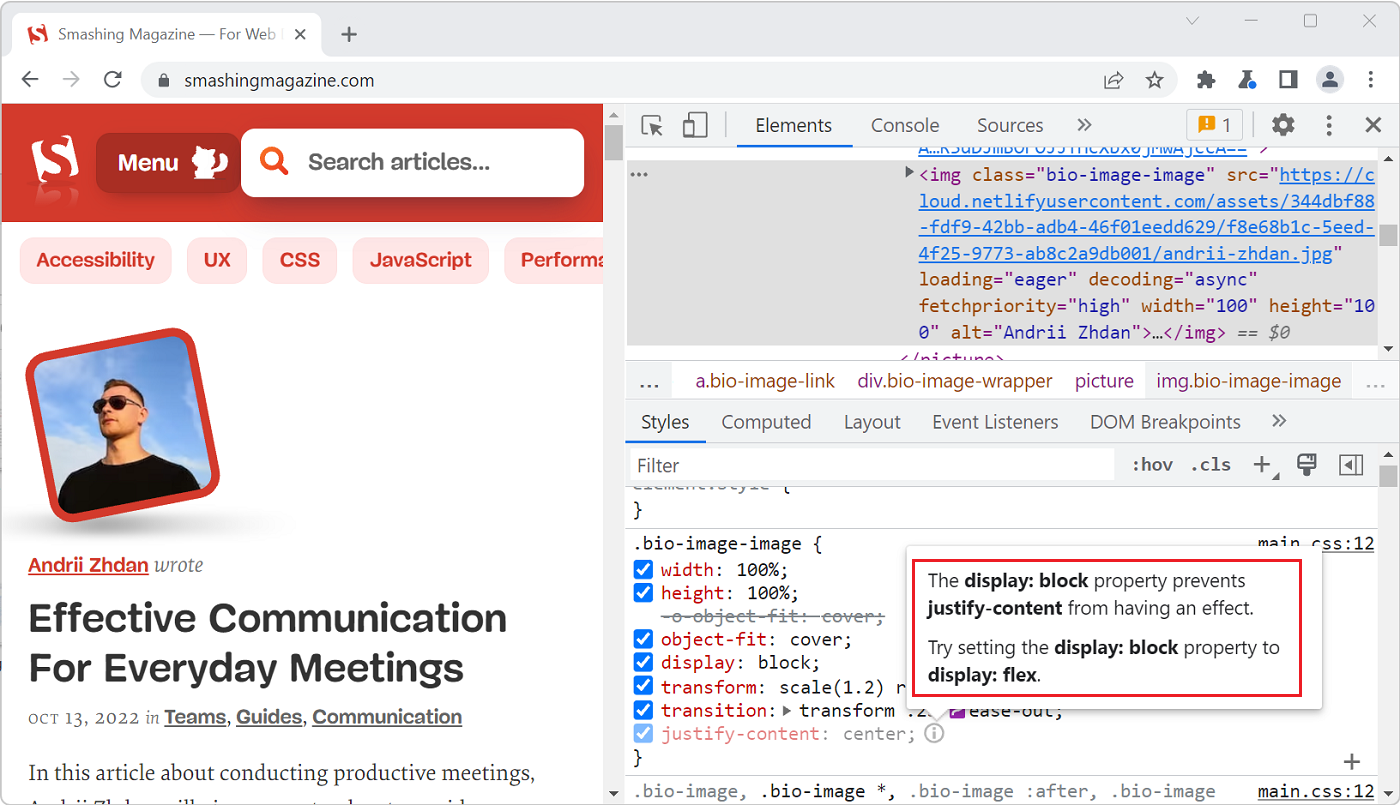
Task: Disable the display block declaration
Action: pyautogui.click(x=642, y=662)
